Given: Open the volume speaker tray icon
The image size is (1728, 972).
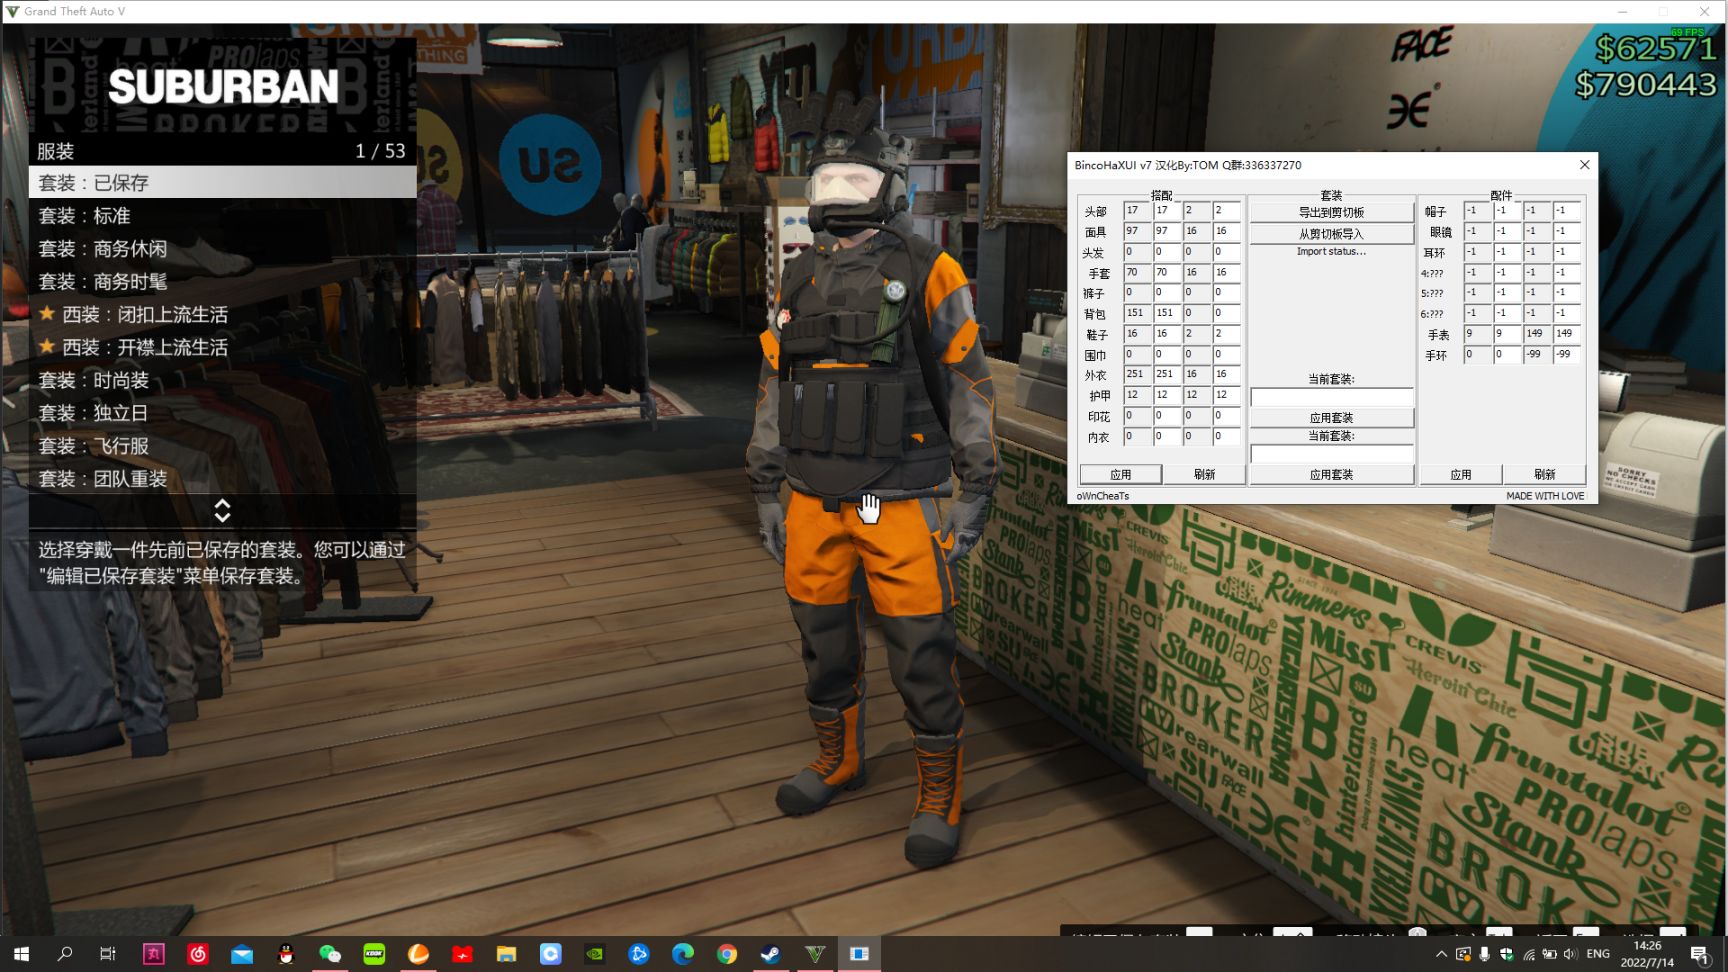Looking at the screenshot, I should [x=1570, y=954].
